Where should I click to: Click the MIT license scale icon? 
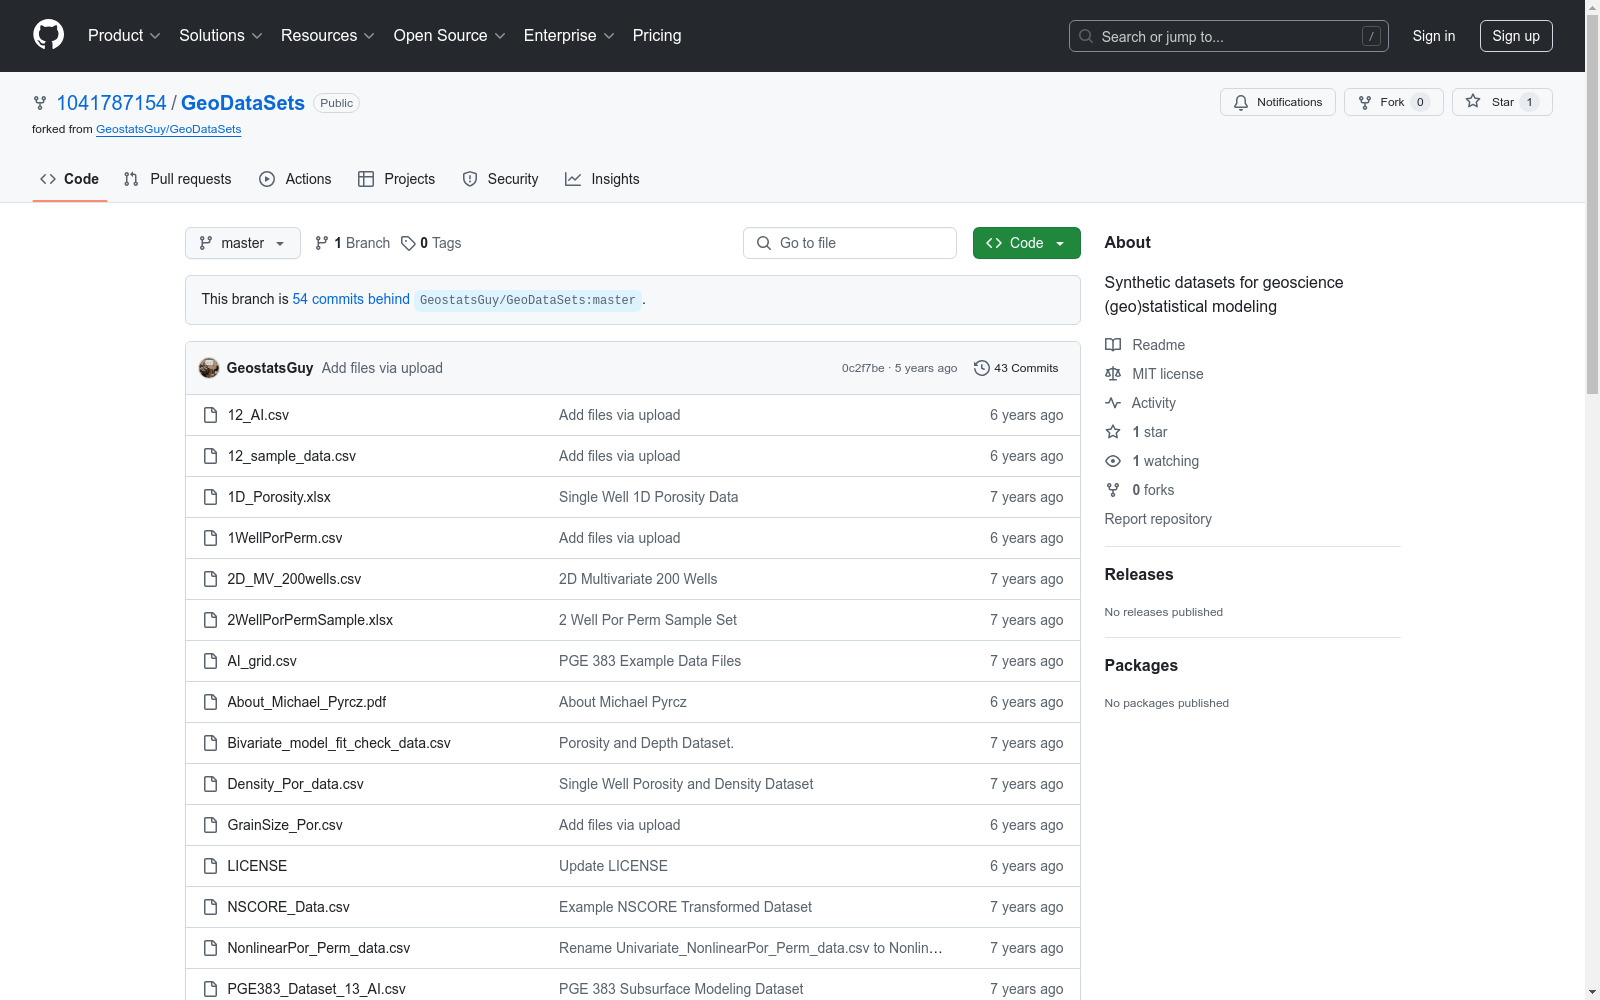1113,374
